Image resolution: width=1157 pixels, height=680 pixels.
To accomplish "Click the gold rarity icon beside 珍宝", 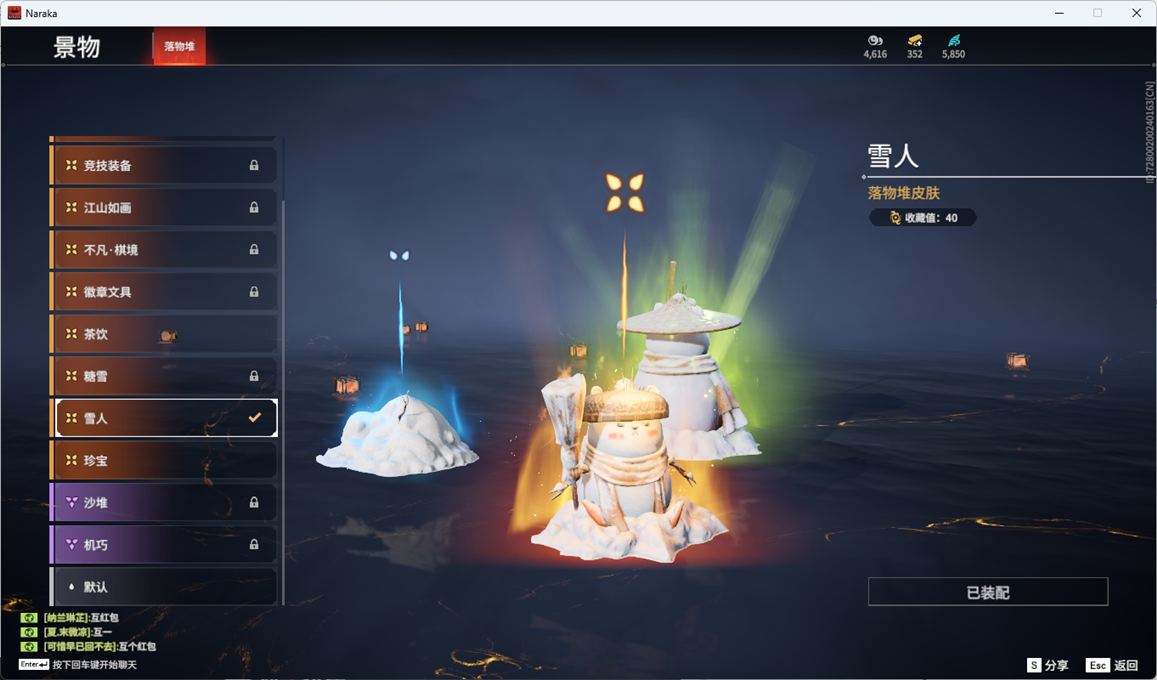I will click(72, 460).
